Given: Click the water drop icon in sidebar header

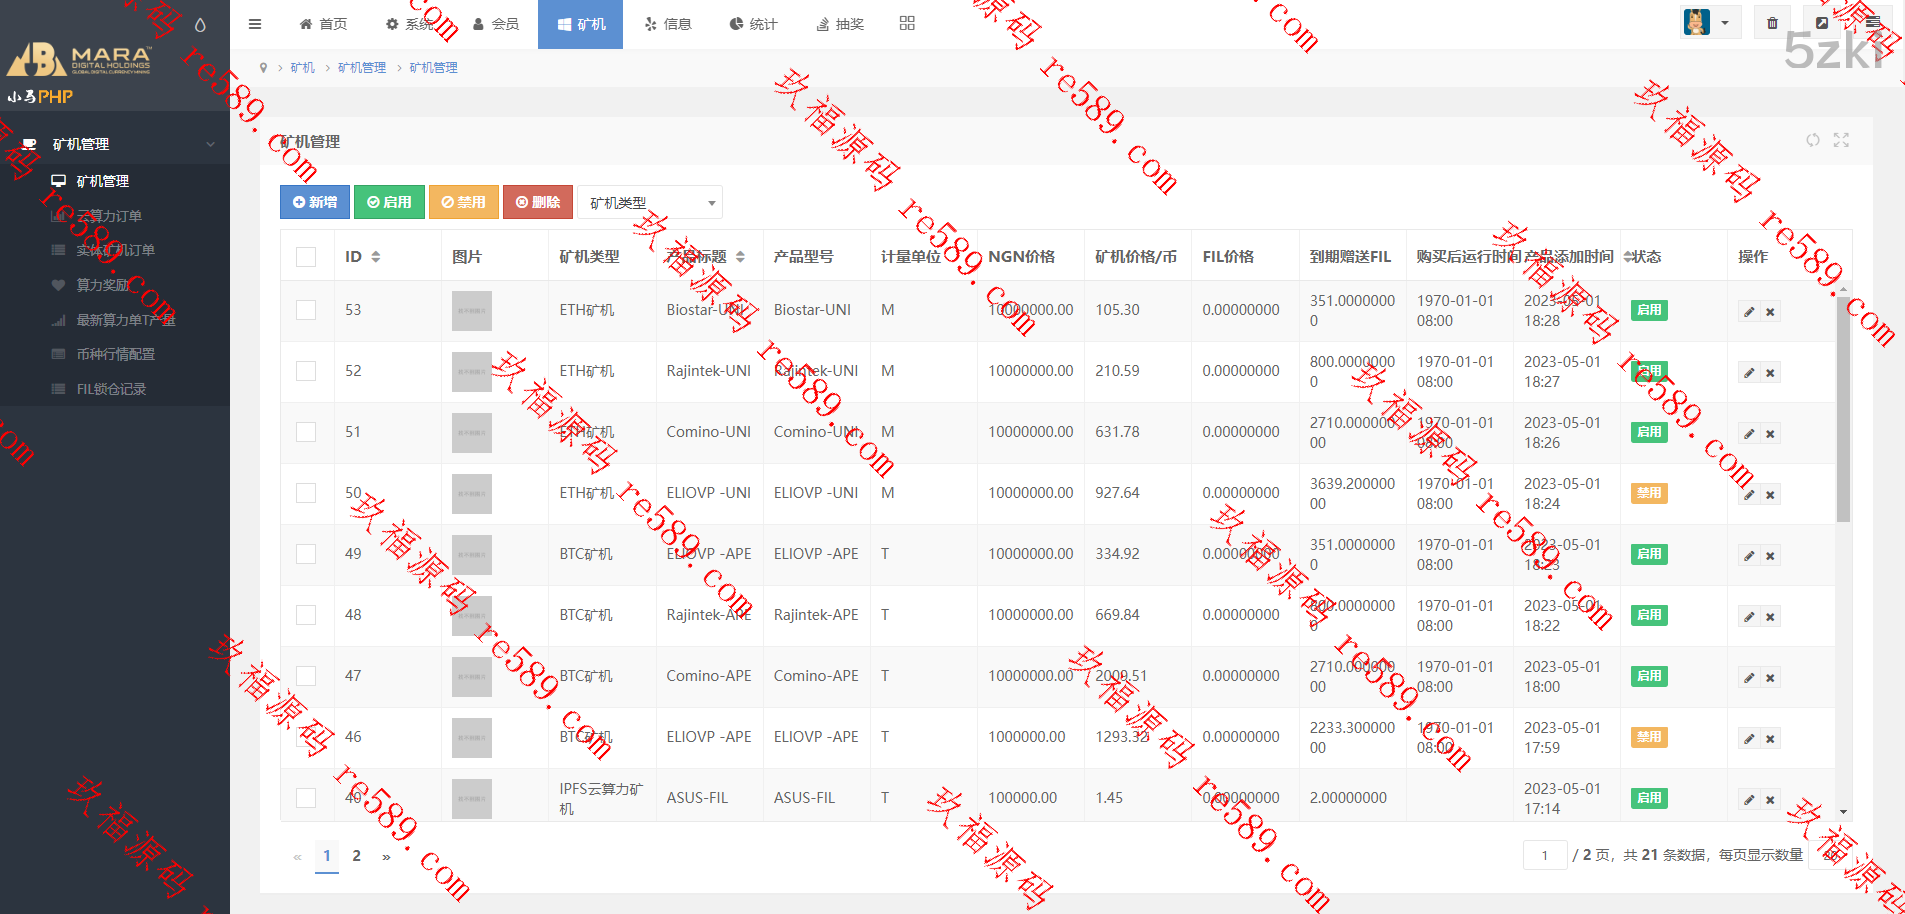Looking at the screenshot, I should [x=200, y=25].
